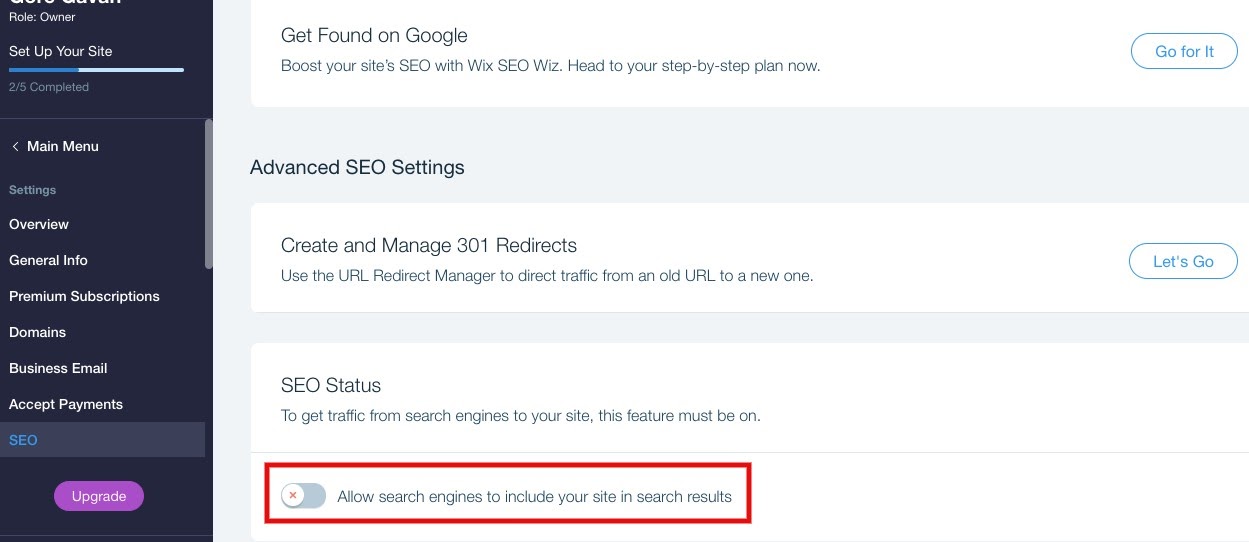Screen dimensions: 1249x542
Task: Select General Info in the sidebar
Action: [48, 260]
